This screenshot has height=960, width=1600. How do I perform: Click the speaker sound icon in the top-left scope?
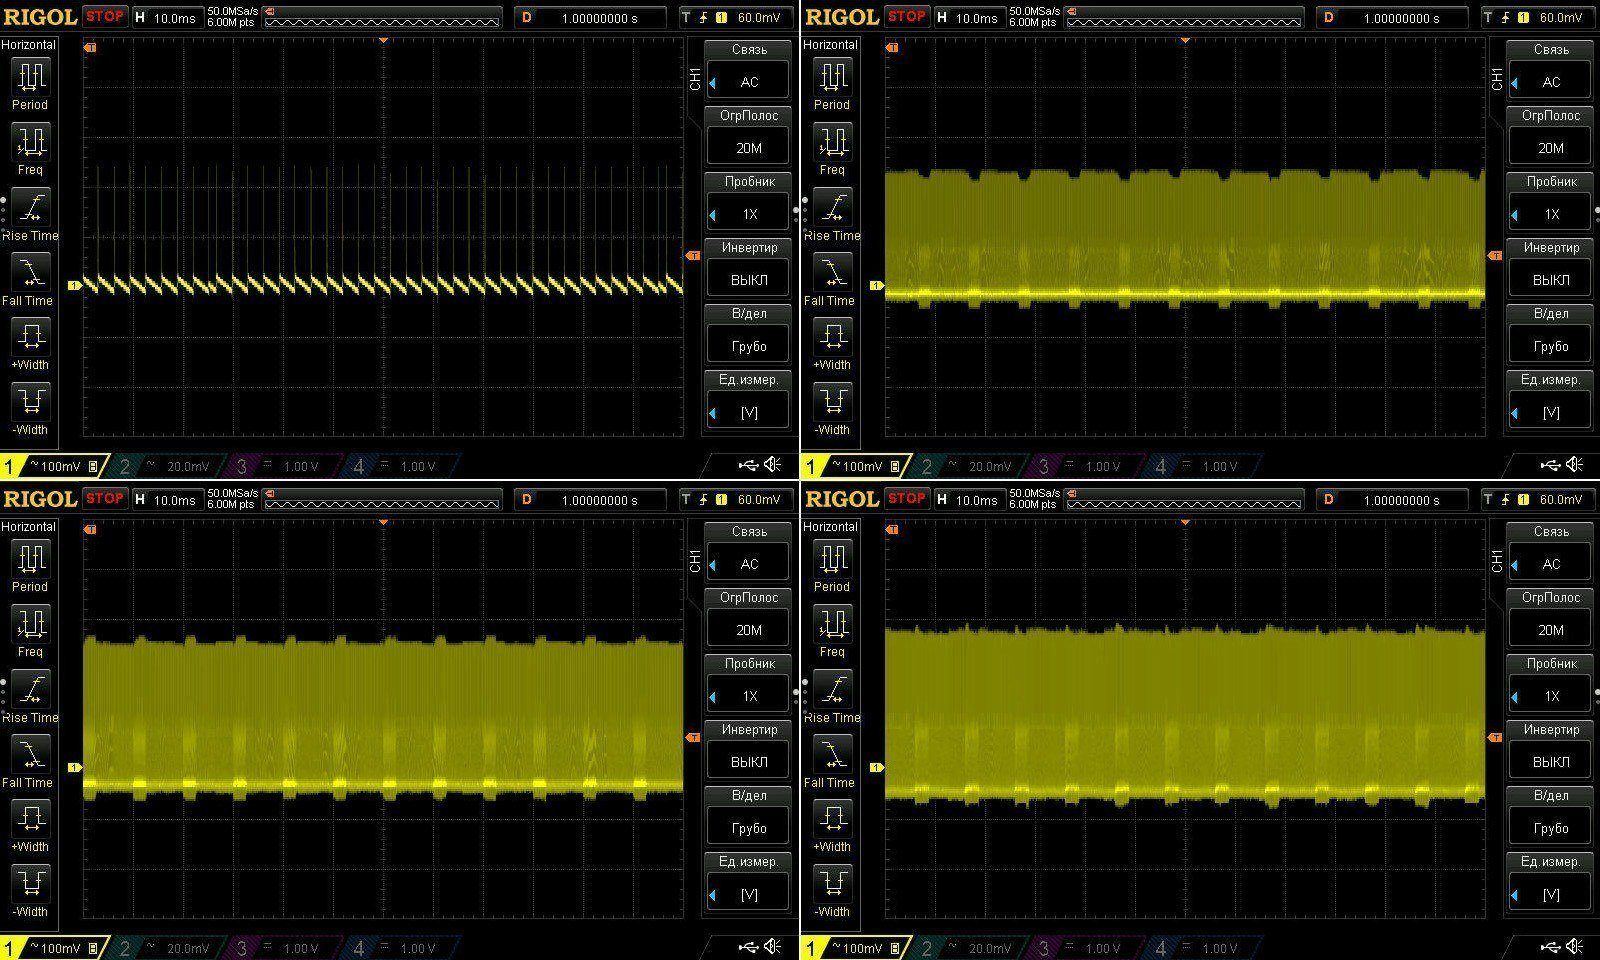pyautogui.click(x=773, y=465)
